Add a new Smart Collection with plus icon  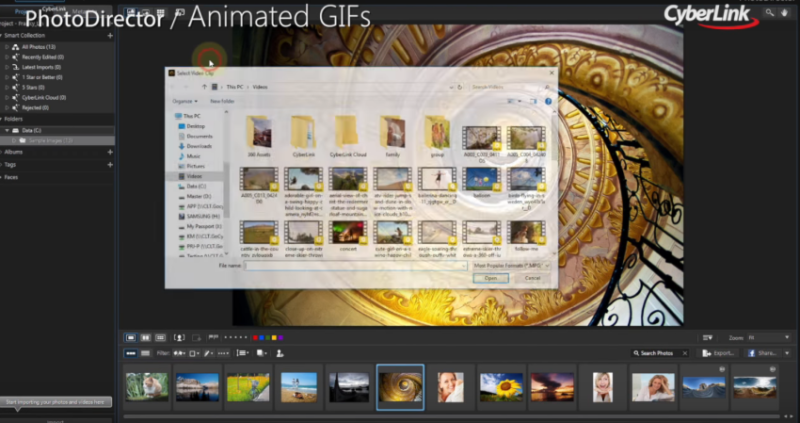(110, 36)
